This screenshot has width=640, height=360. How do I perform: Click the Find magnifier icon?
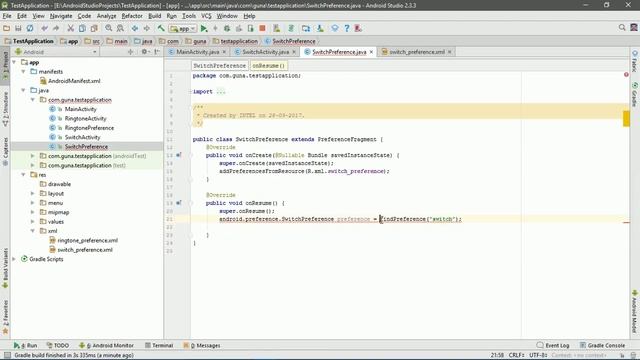click(109, 28)
